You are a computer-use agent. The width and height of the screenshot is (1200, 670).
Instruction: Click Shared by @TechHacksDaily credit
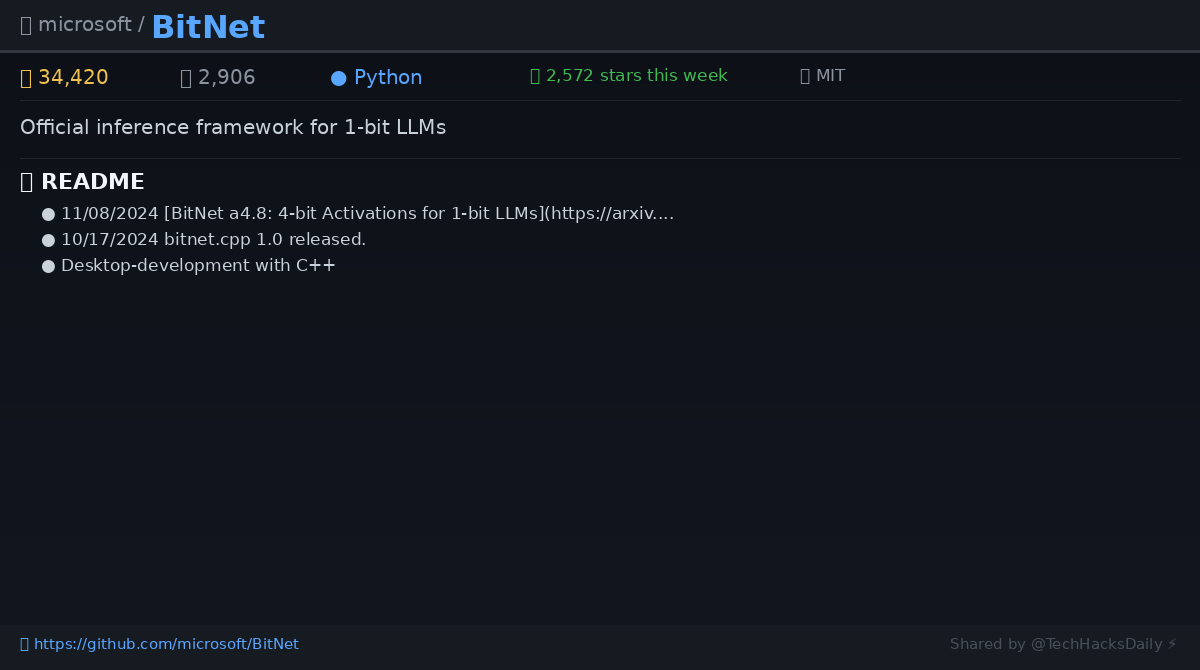point(1063,644)
